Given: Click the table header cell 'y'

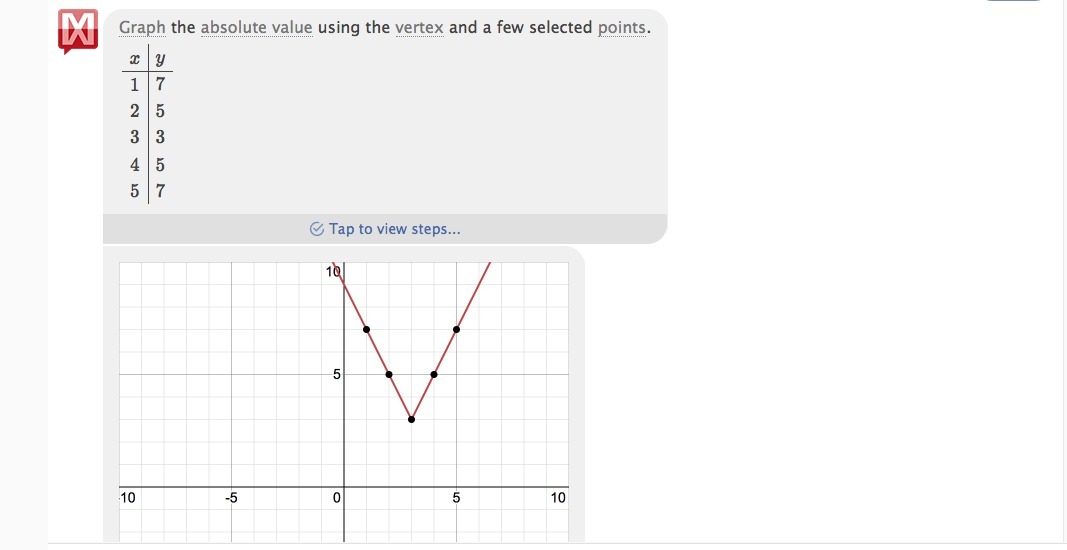Looking at the screenshot, I should 160,59.
